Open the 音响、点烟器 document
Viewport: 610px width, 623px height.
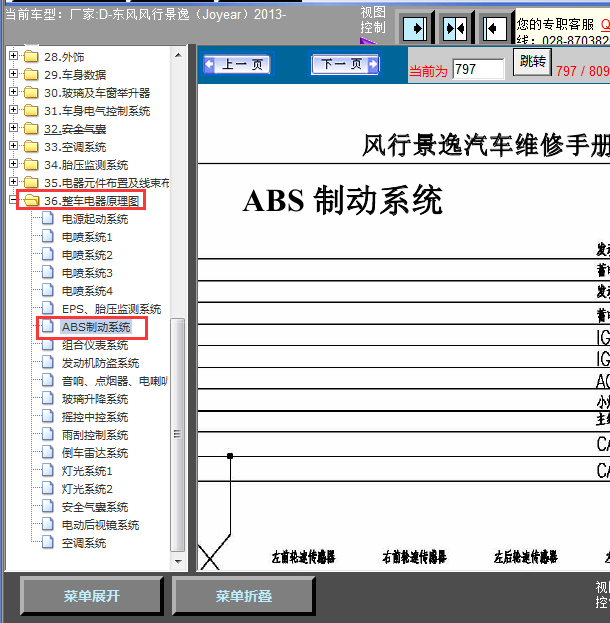coord(114,381)
